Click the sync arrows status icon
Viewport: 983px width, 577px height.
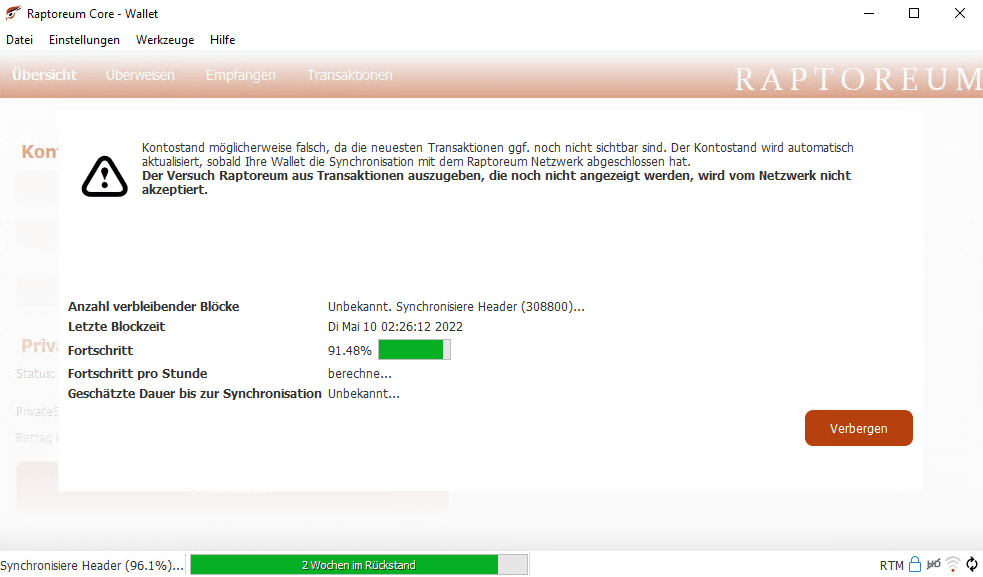pyautogui.click(x=972, y=564)
